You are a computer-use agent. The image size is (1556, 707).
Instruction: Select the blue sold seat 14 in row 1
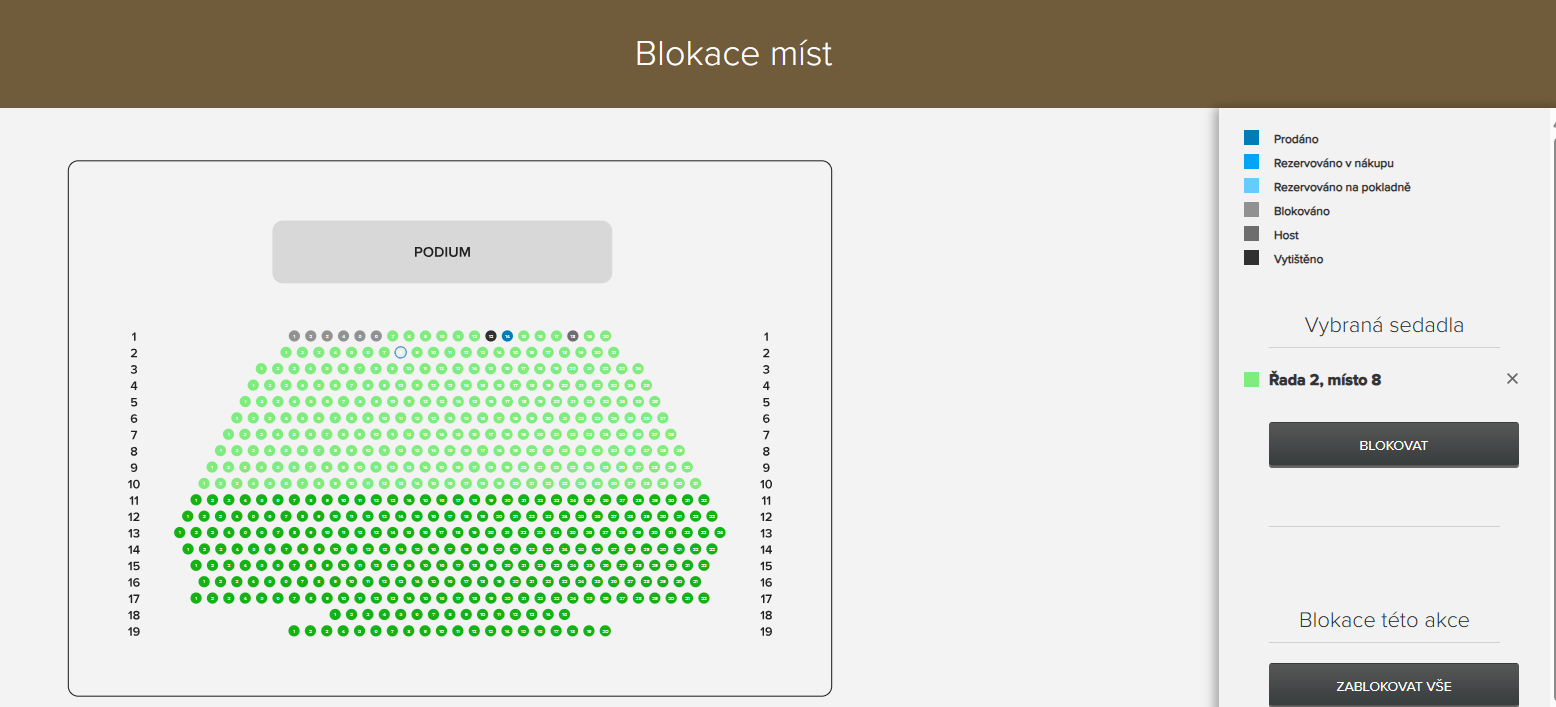point(507,336)
